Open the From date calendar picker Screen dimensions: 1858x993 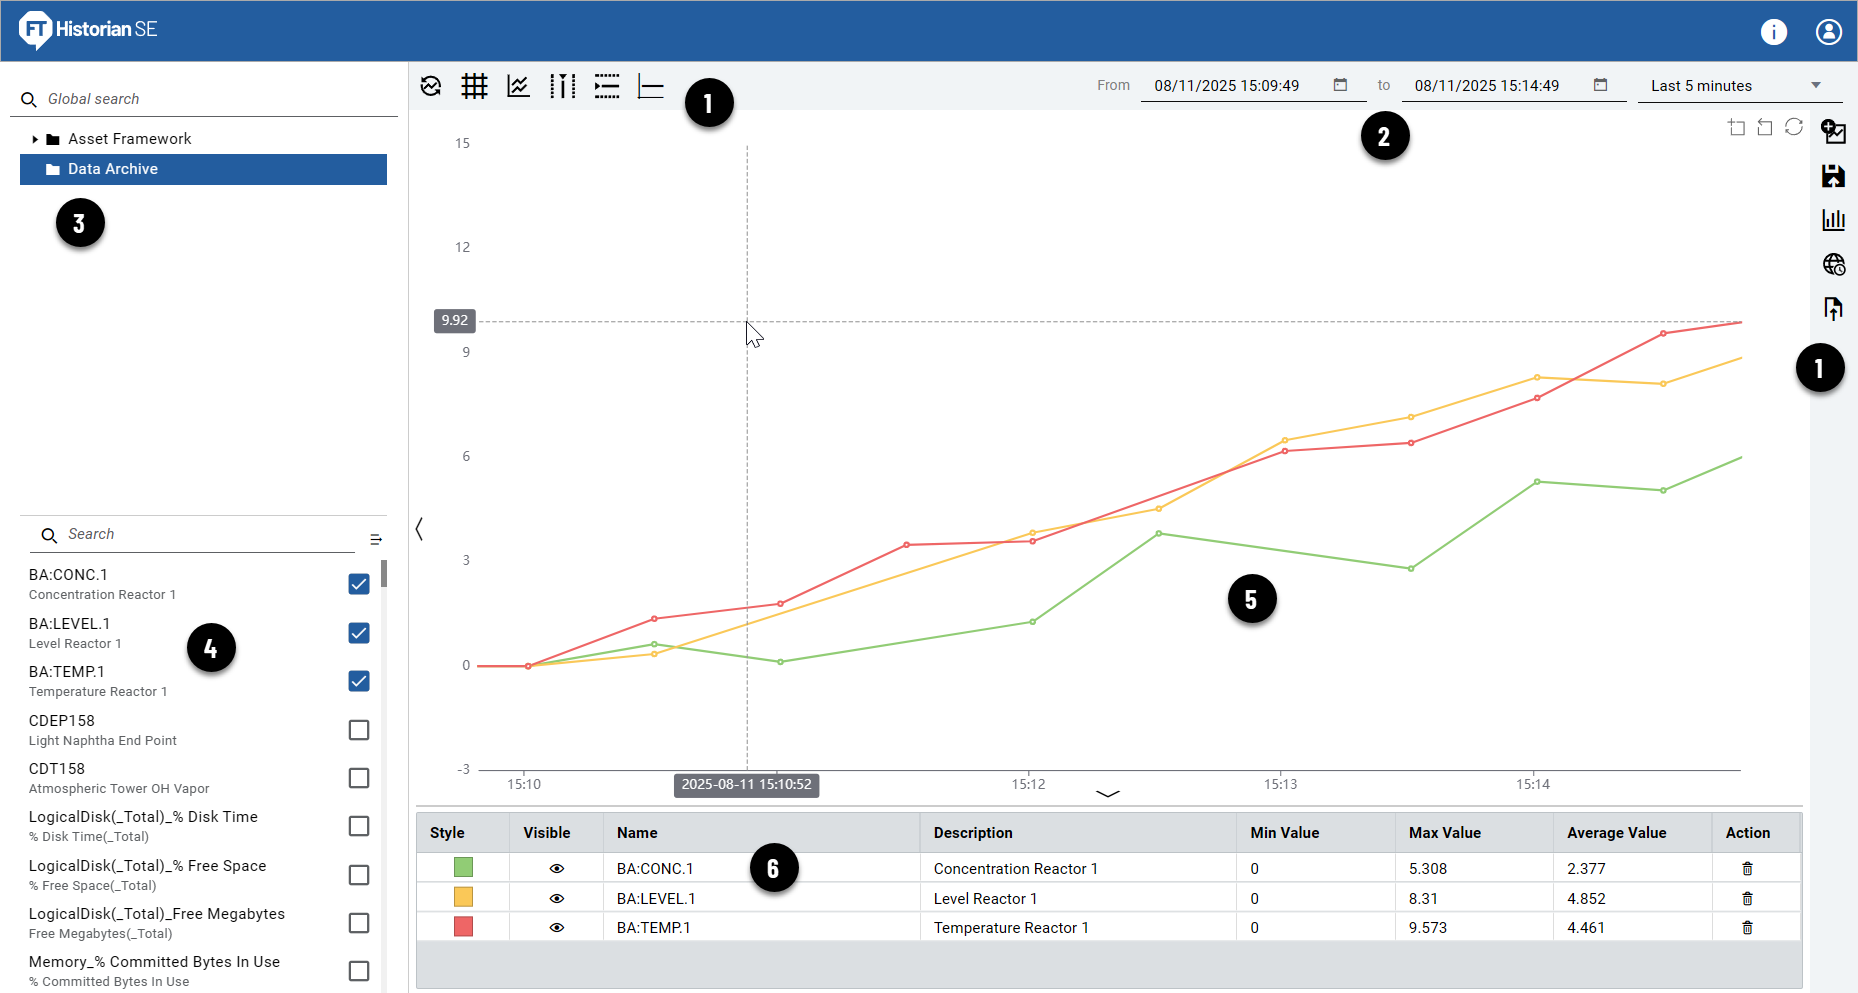(1340, 85)
